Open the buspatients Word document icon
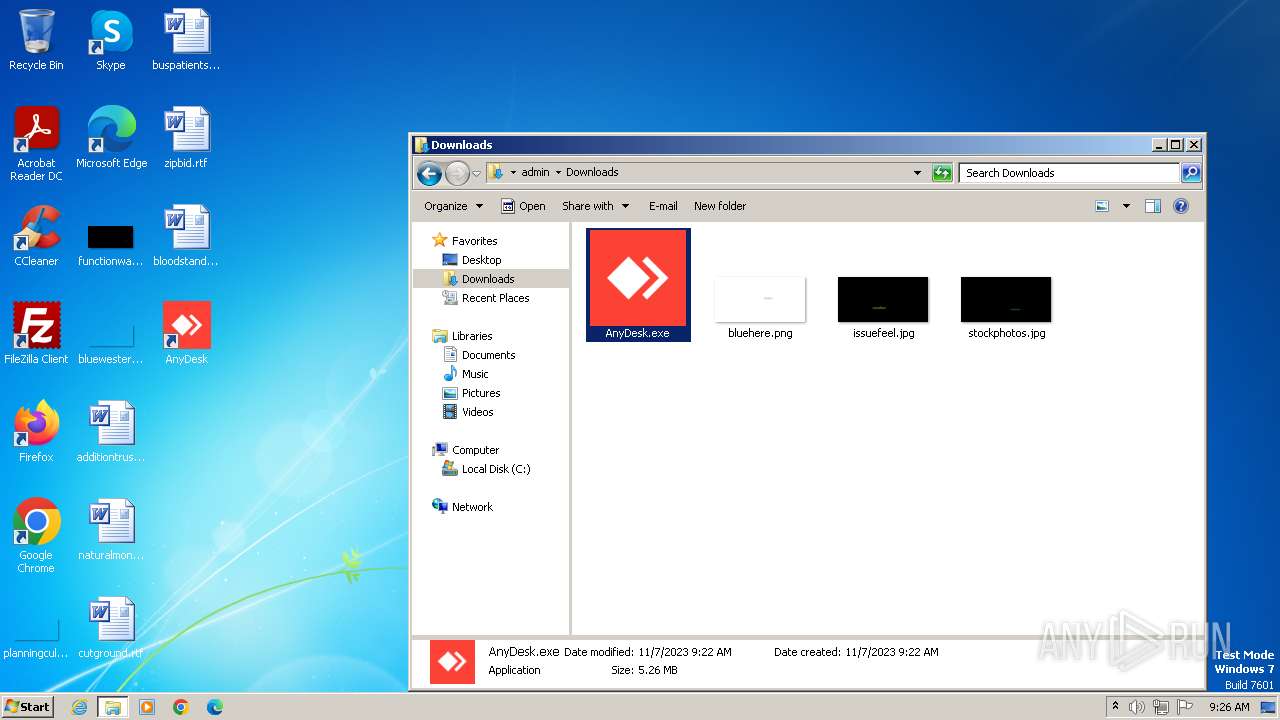 click(186, 40)
